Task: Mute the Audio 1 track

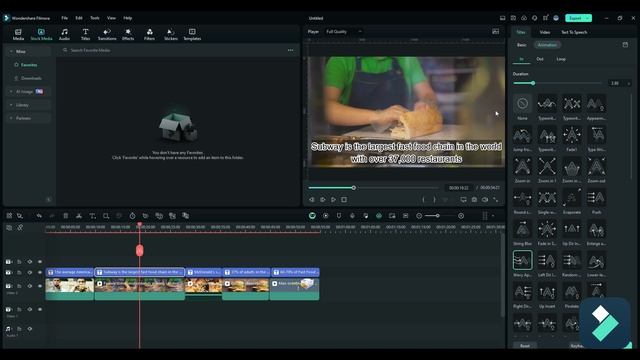Action: (x=30, y=329)
